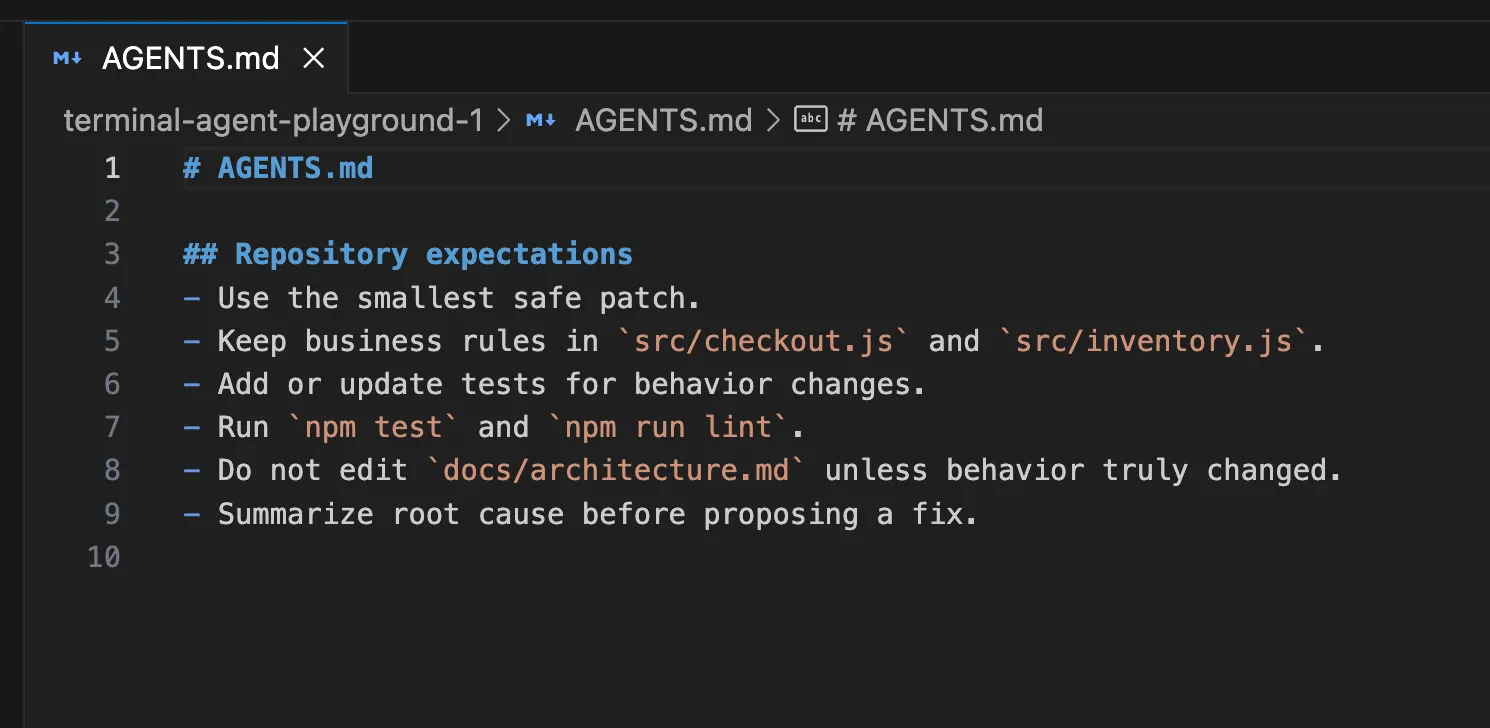Click the chevron after terminal-agent-playground-1
Image resolution: width=1490 pixels, height=728 pixels.
pyautogui.click(x=503, y=121)
